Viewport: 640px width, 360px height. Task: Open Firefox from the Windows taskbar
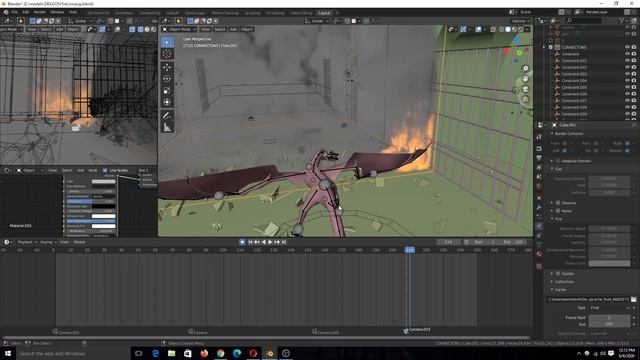click(x=204, y=353)
